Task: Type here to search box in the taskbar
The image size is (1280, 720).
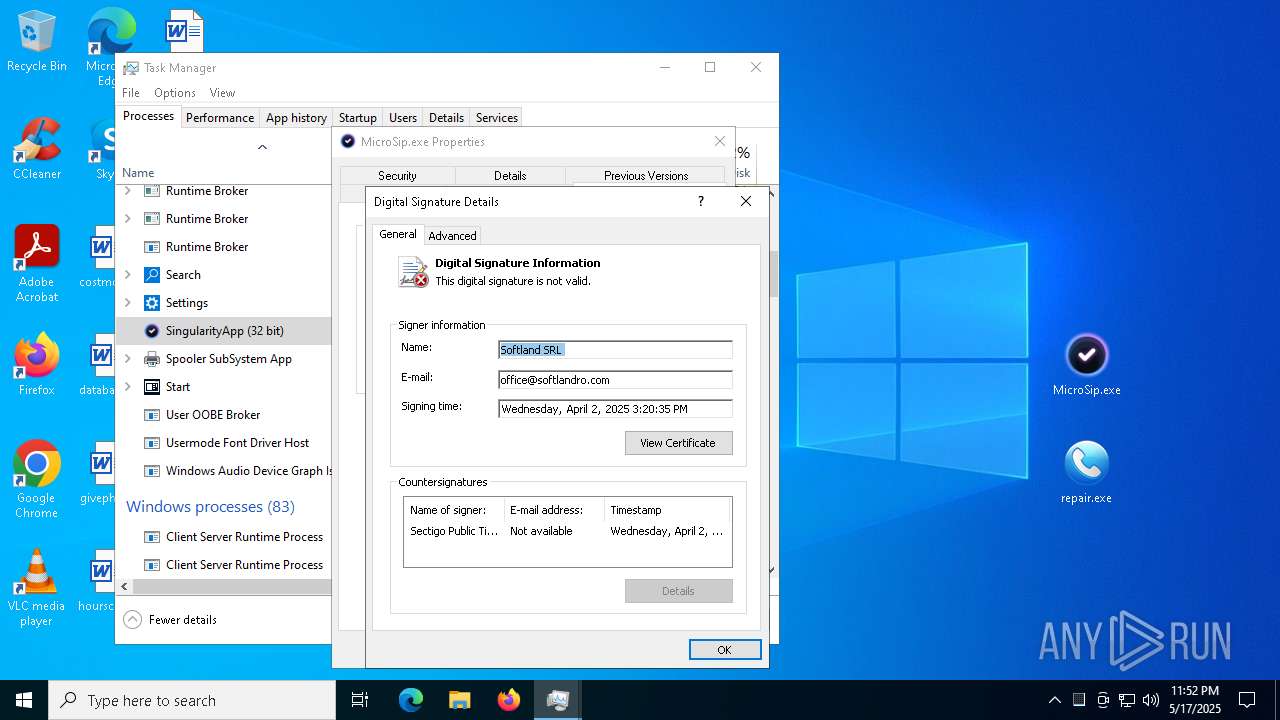Action: click(192, 700)
